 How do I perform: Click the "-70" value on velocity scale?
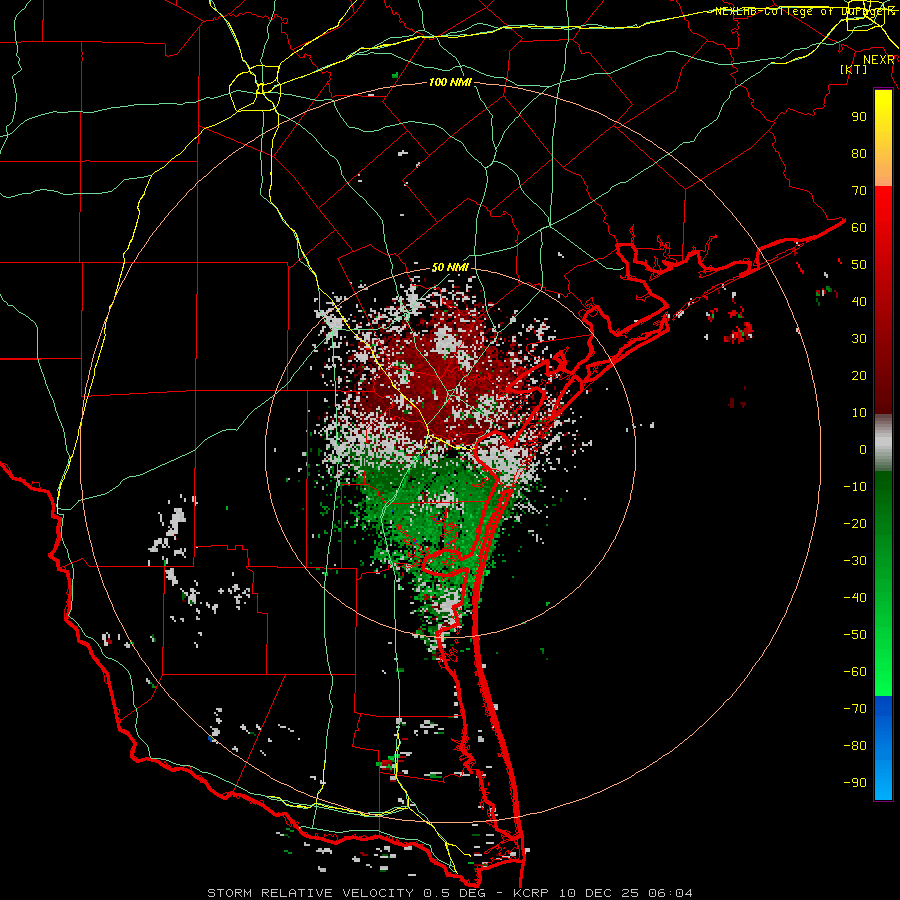tap(855, 709)
